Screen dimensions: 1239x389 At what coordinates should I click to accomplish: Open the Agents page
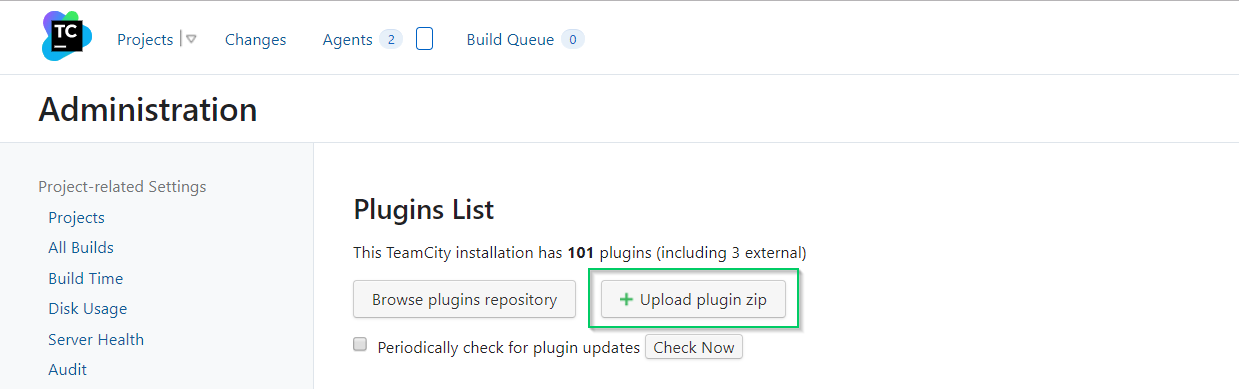(x=347, y=40)
